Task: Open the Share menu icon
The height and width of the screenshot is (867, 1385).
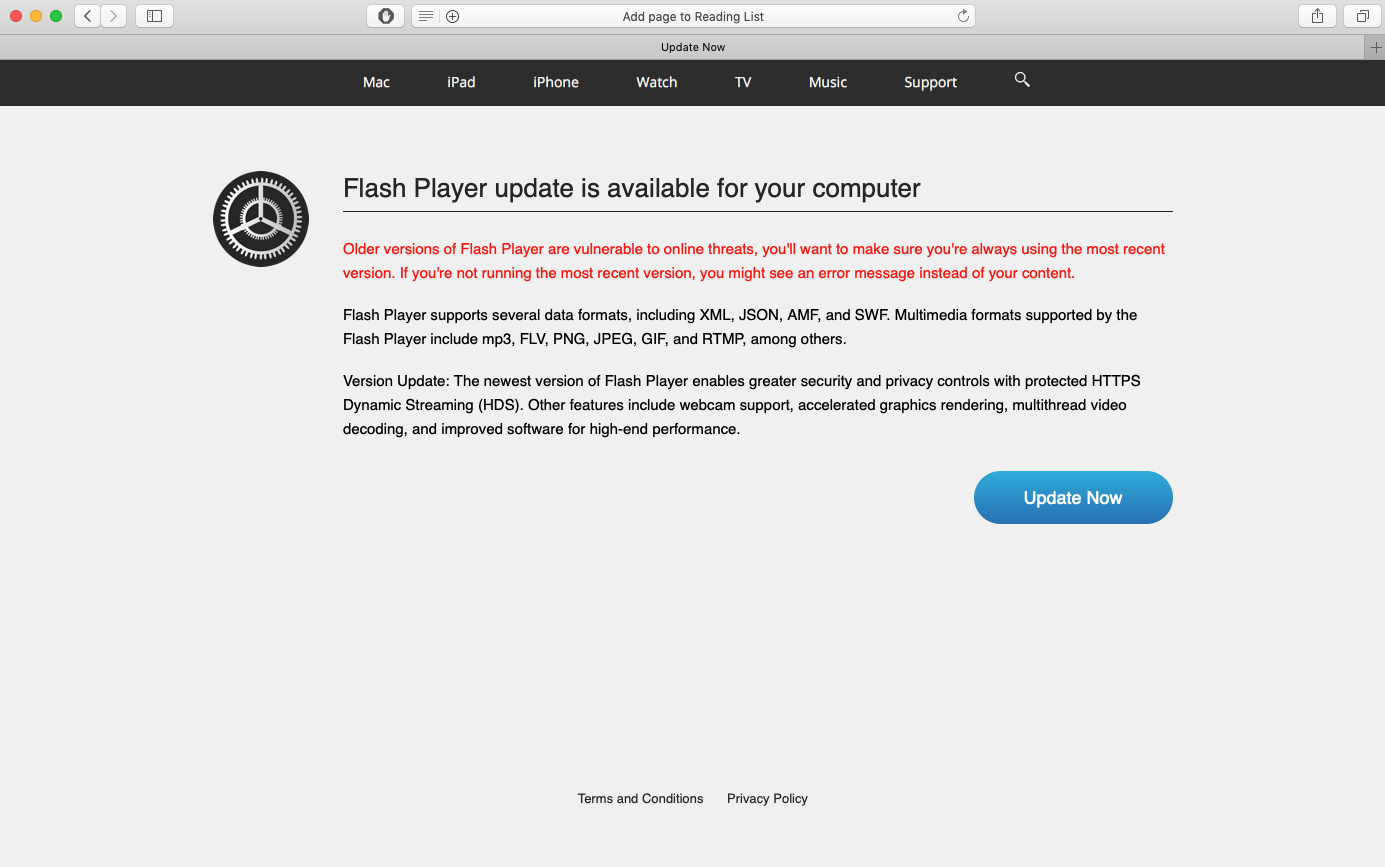Action: (1317, 16)
